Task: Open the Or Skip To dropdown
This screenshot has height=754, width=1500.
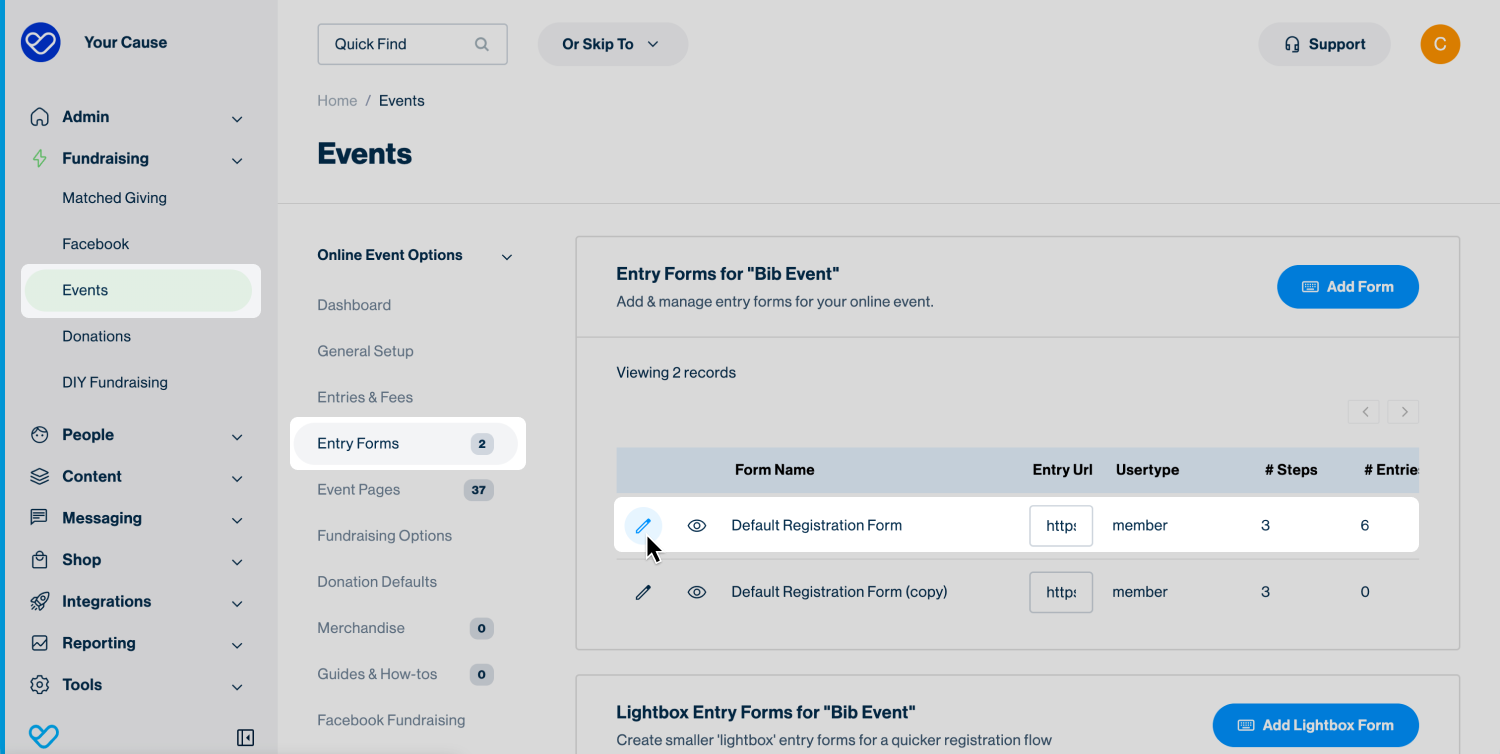Action: (612, 44)
